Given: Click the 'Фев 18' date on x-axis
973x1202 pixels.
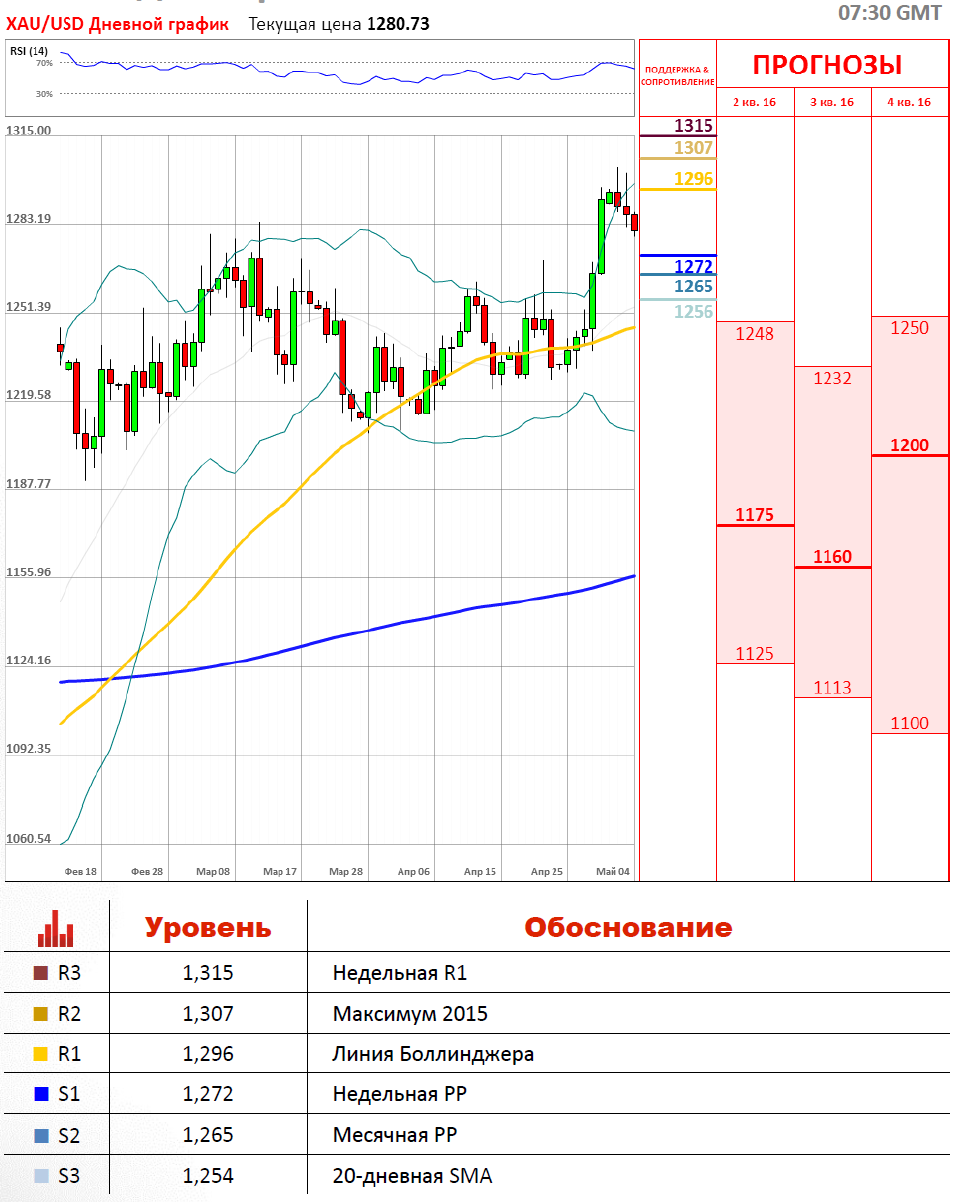Looking at the screenshot, I should pos(81,872).
